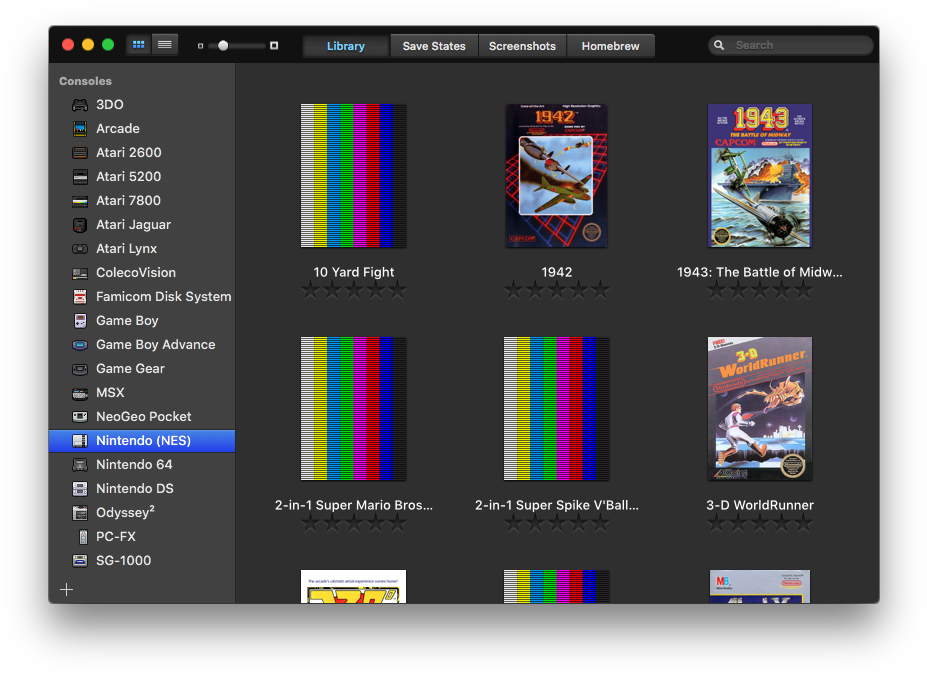This screenshot has height=676, width=927.
Task: Open the Save States tab
Action: 434,46
